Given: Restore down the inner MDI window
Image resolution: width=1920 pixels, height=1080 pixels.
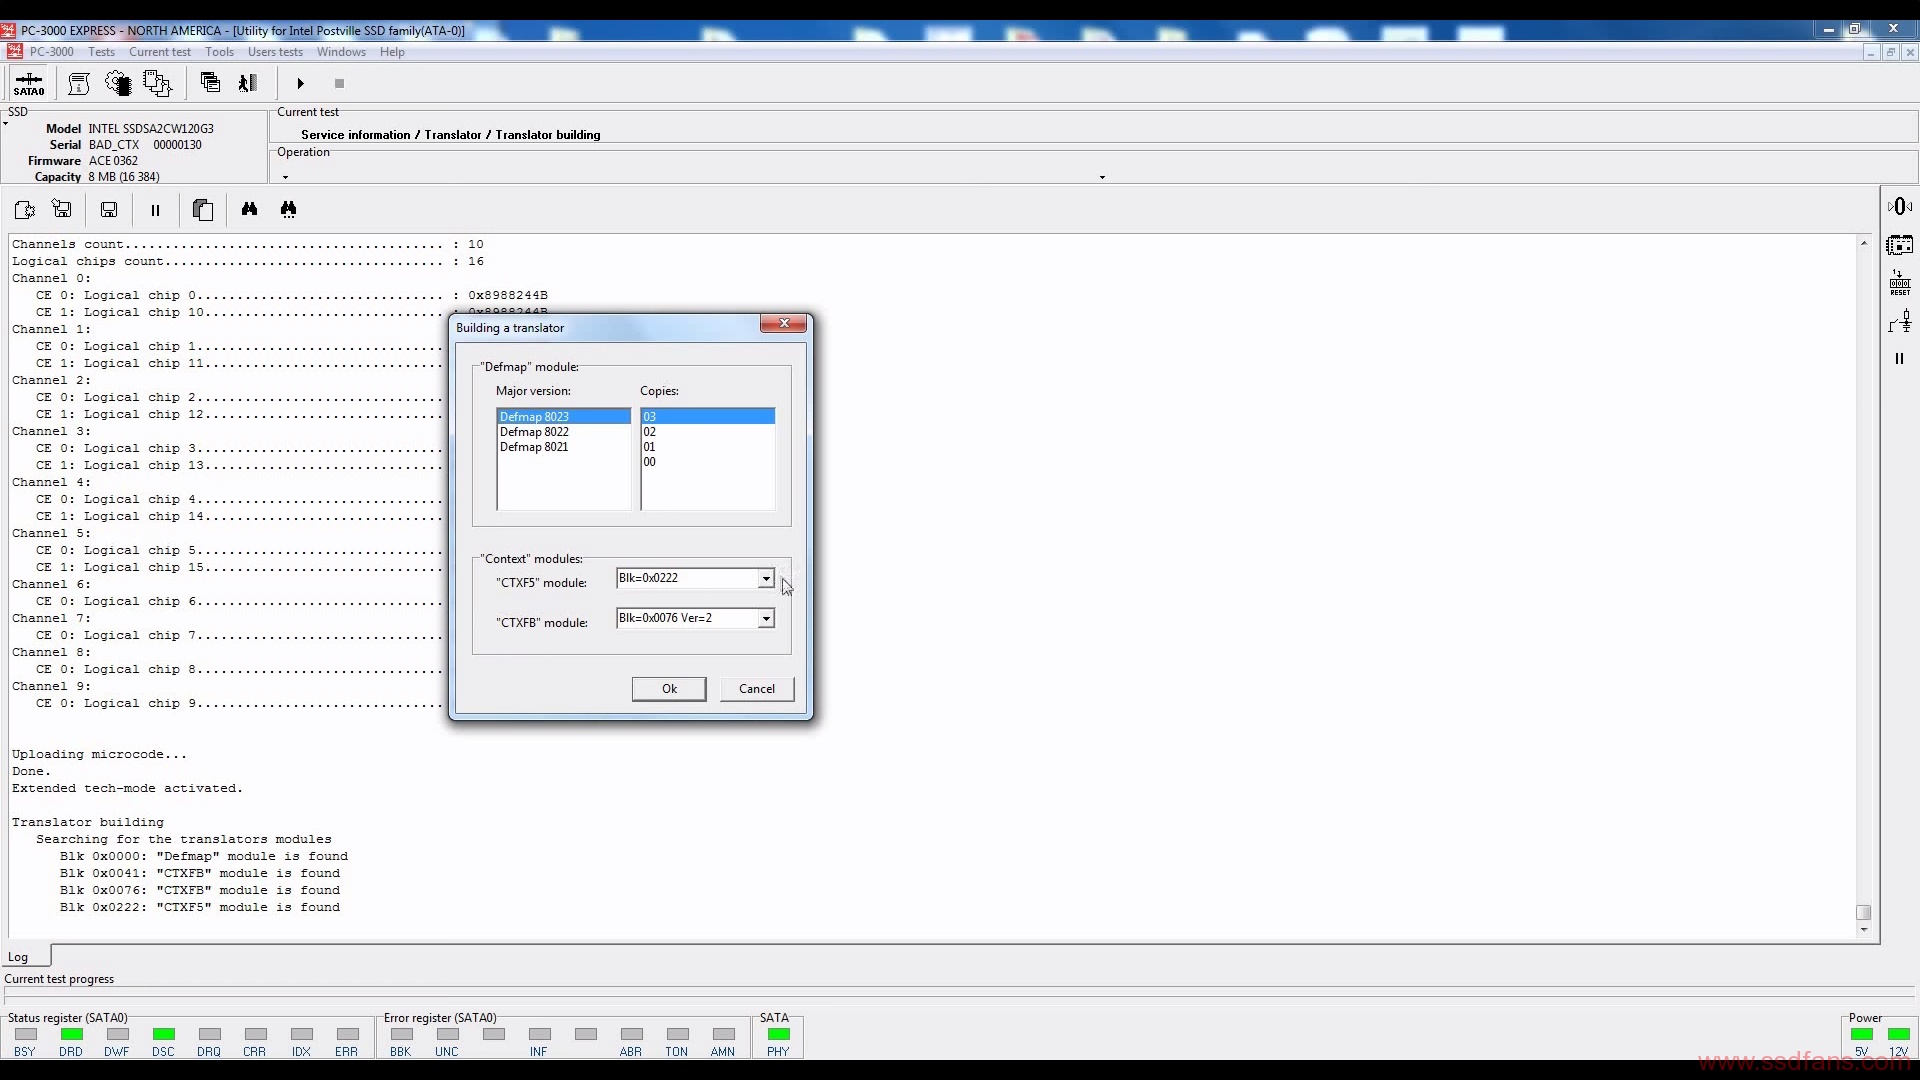Looking at the screenshot, I should [x=1890, y=52].
